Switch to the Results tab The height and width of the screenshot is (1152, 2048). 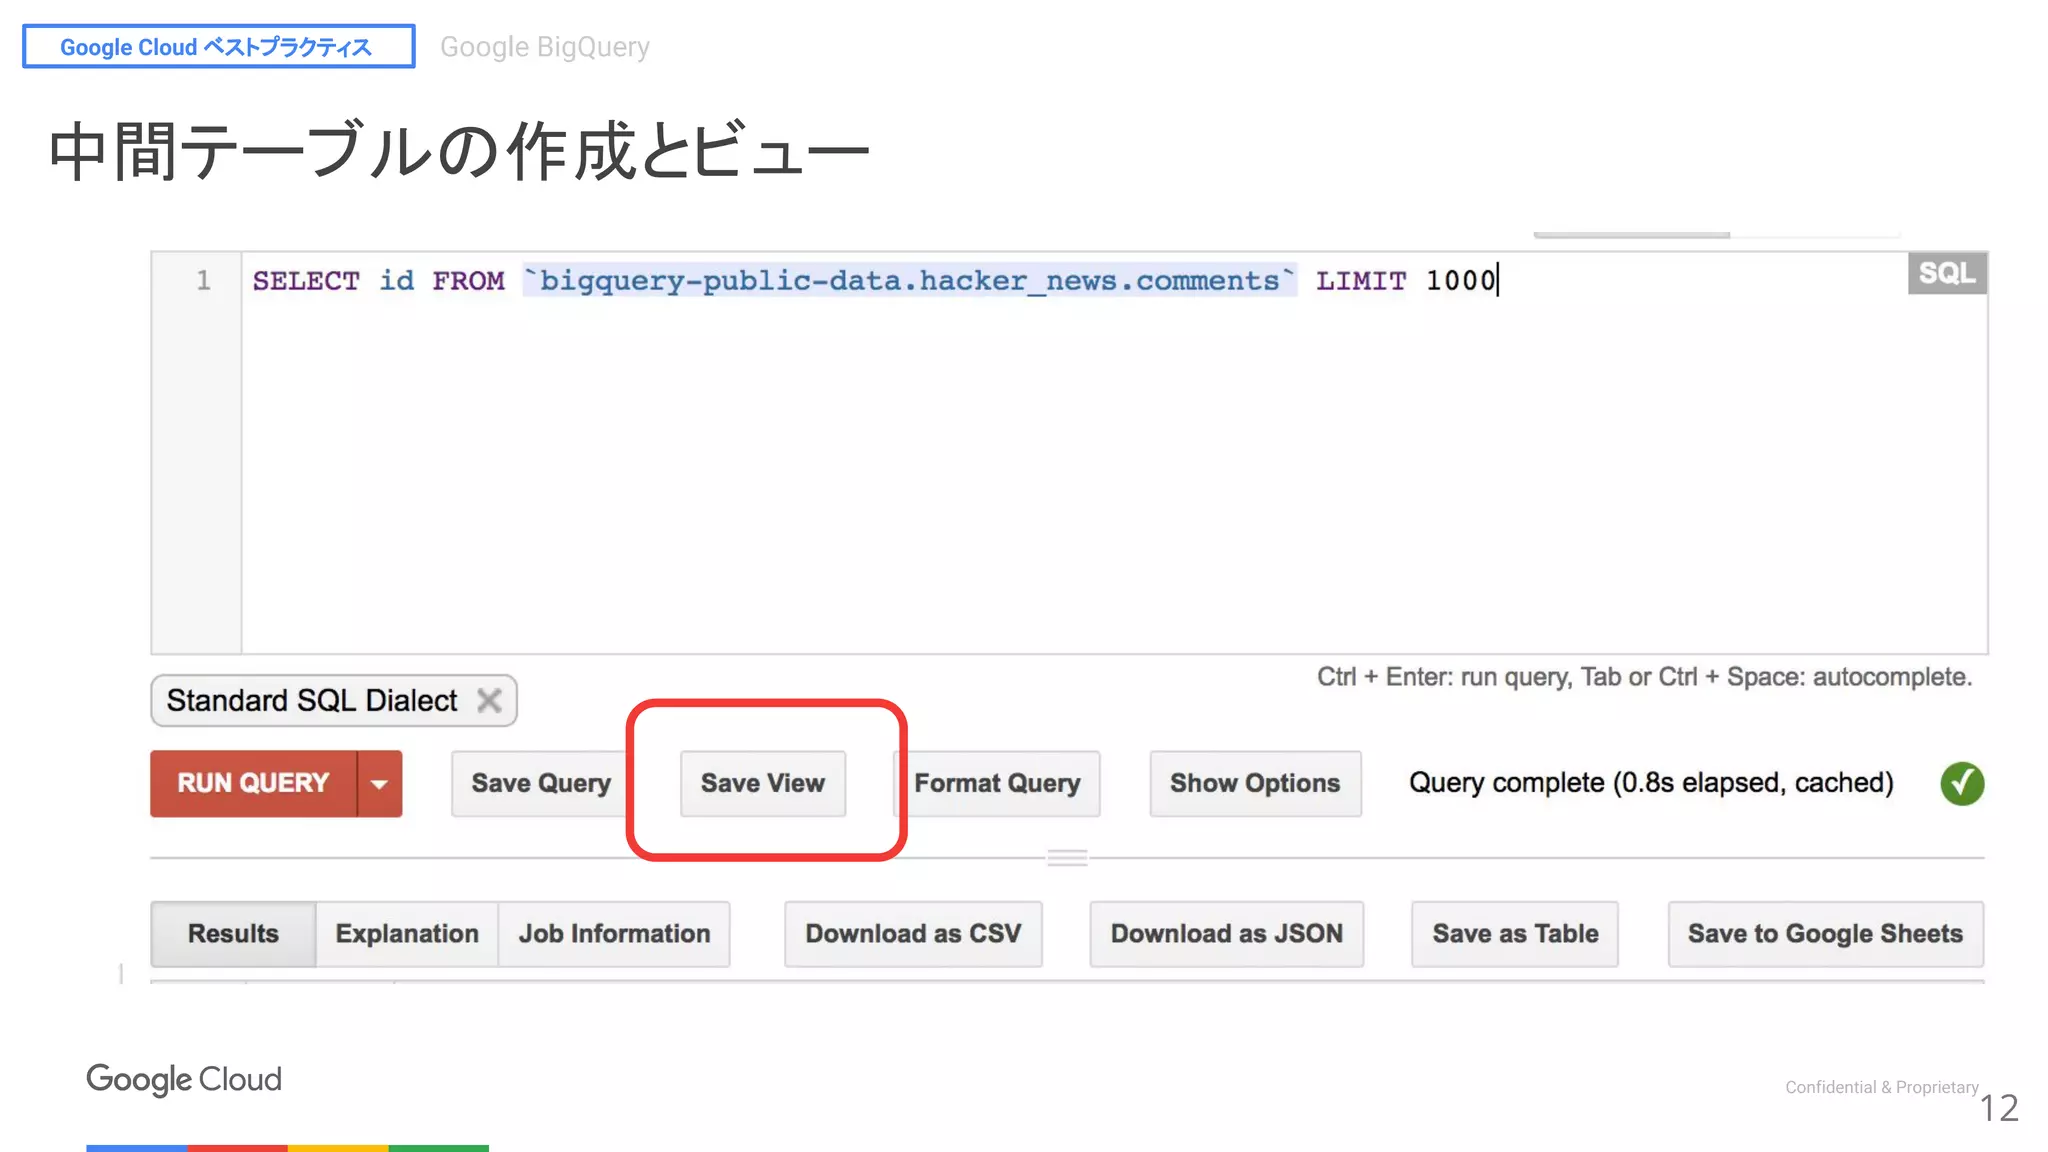pos(233,933)
